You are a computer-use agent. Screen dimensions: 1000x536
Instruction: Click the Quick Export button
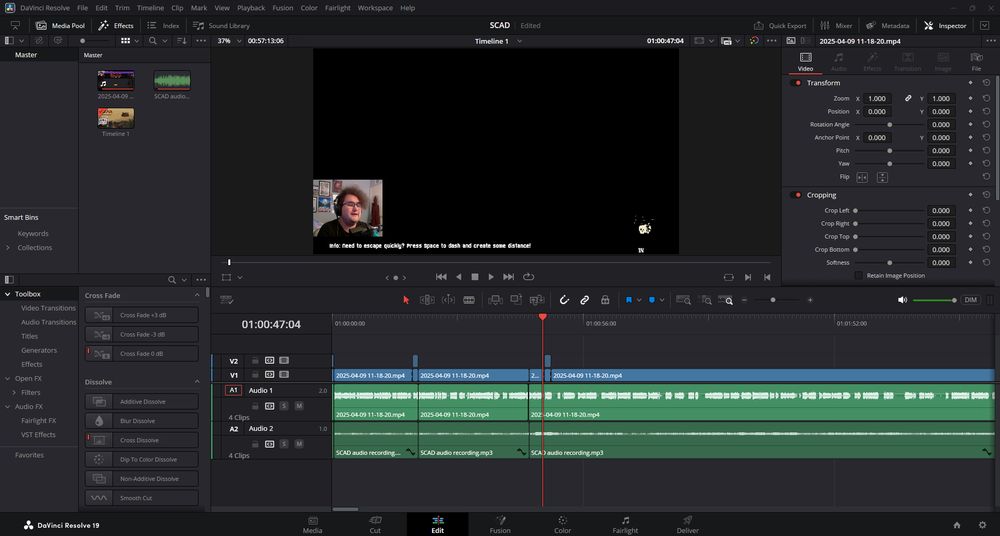point(779,26)
